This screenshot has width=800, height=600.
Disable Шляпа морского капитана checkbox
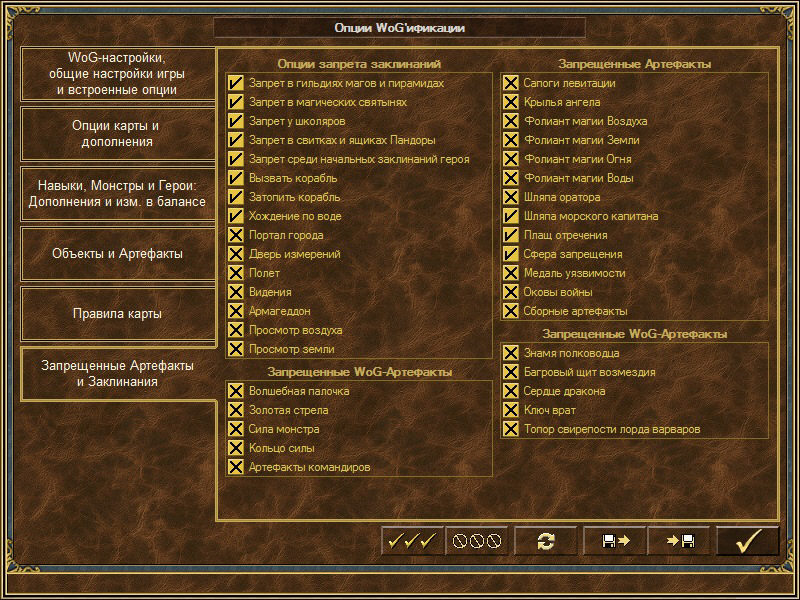(511, 217)
